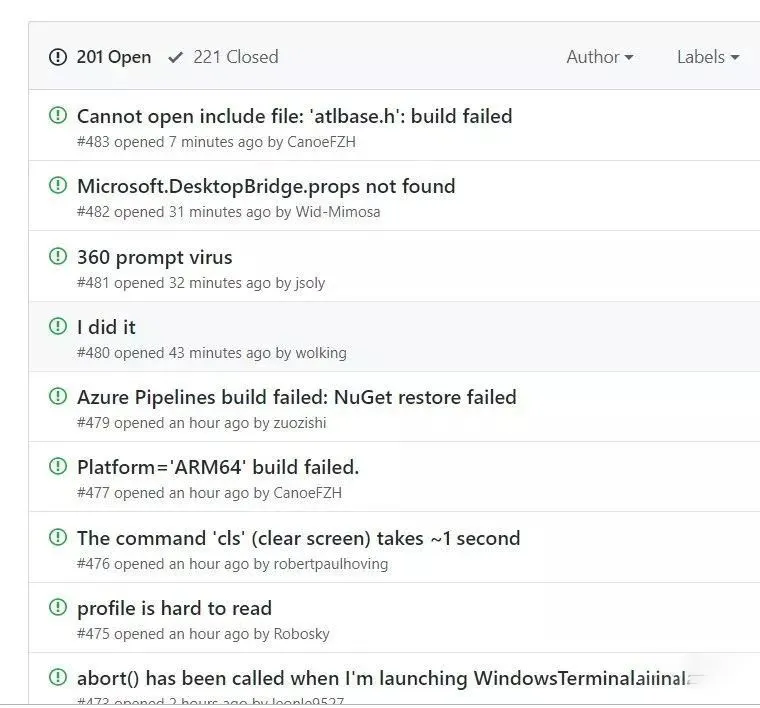Expand the Author filter dropdown
The image size is (760, 708).
tap(600, 57)
